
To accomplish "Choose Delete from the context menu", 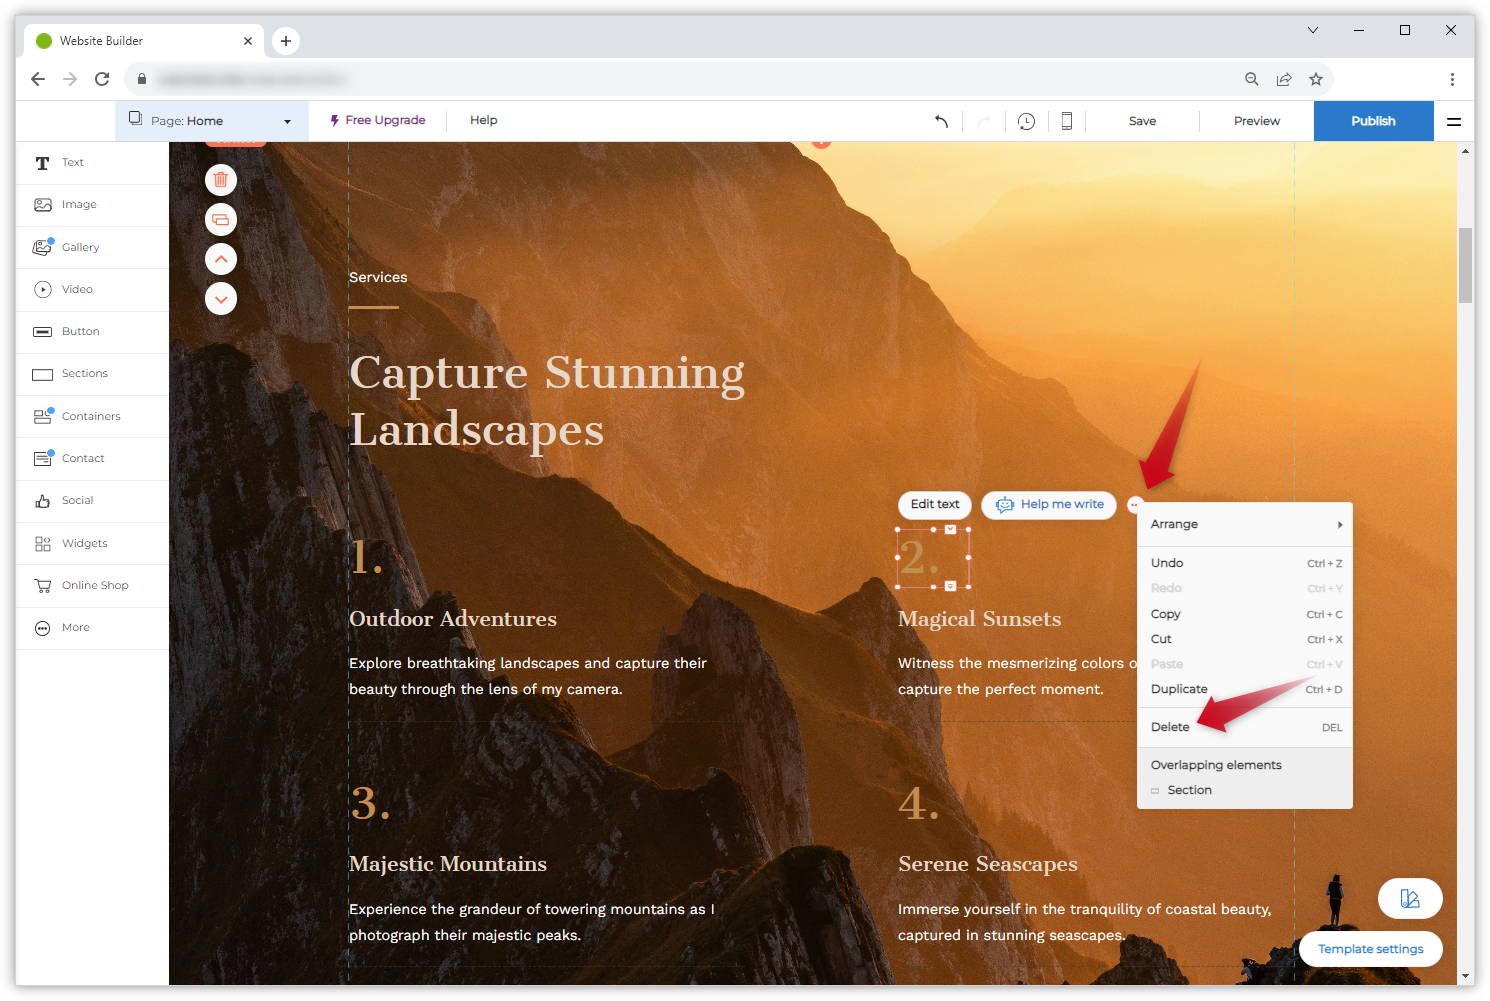I will click(1170, 727).
